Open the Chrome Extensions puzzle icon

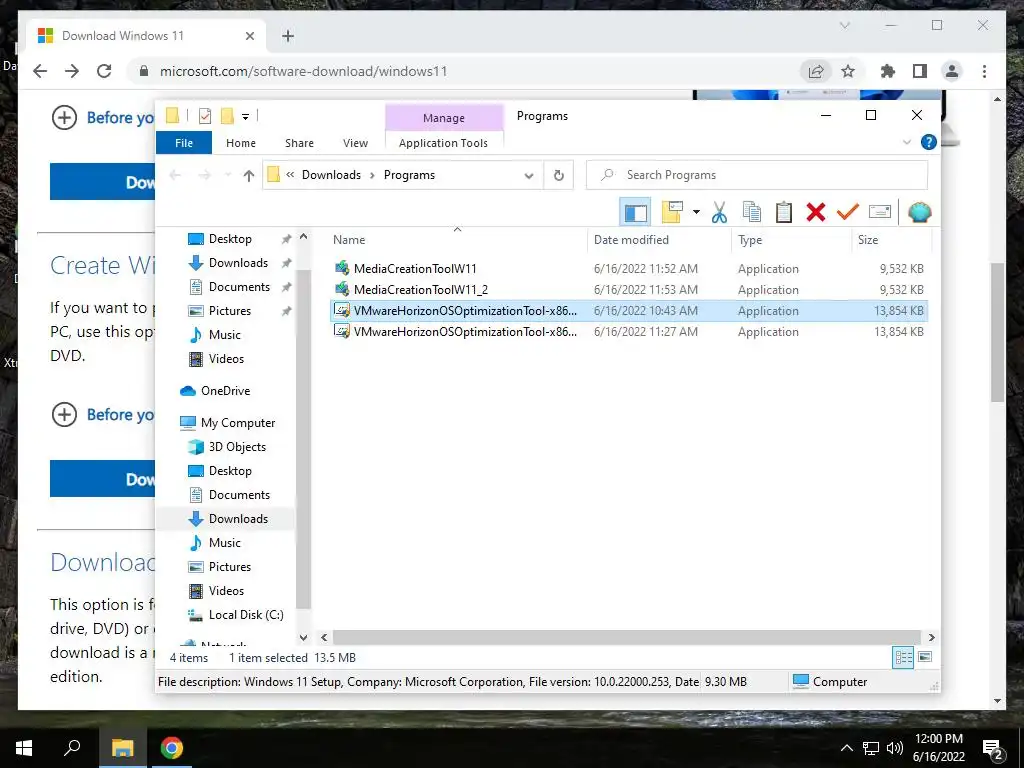tap(888, 71)
